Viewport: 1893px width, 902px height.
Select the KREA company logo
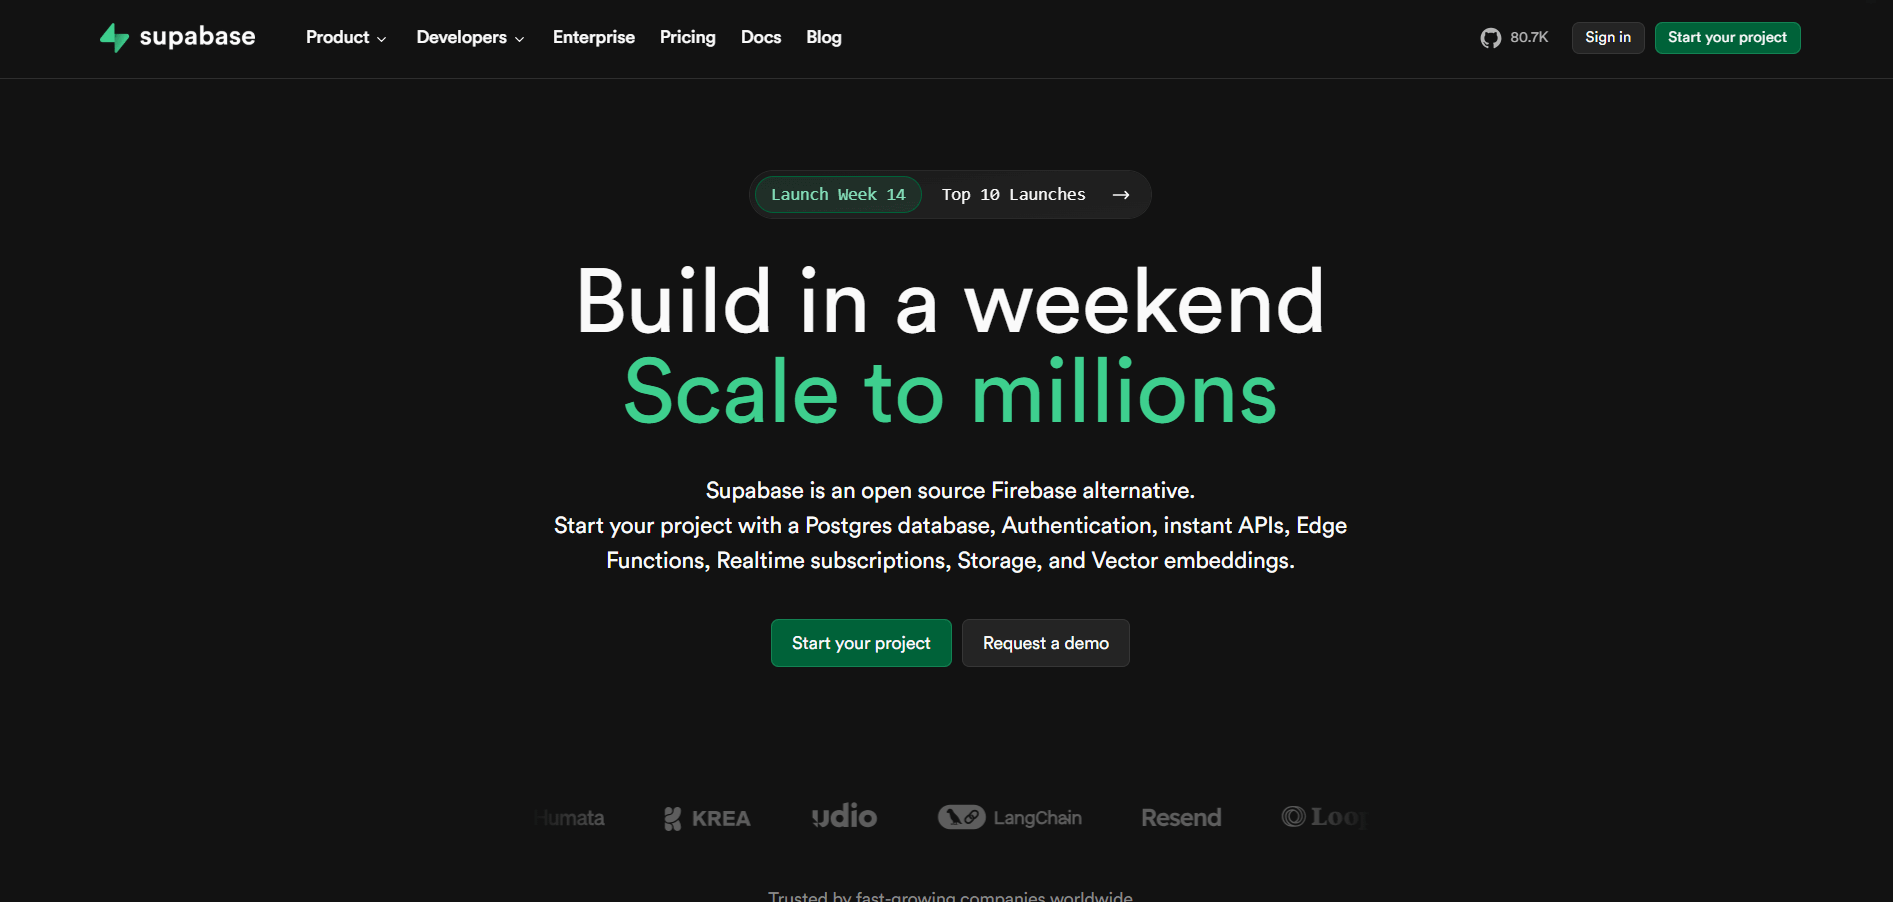(707, 818)
